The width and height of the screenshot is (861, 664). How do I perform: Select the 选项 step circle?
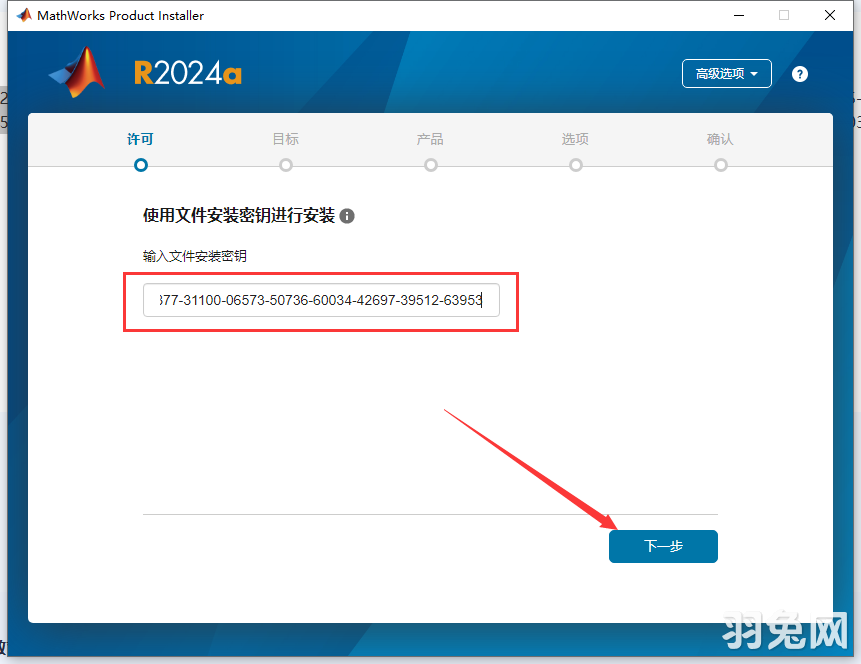click(575, 165)
